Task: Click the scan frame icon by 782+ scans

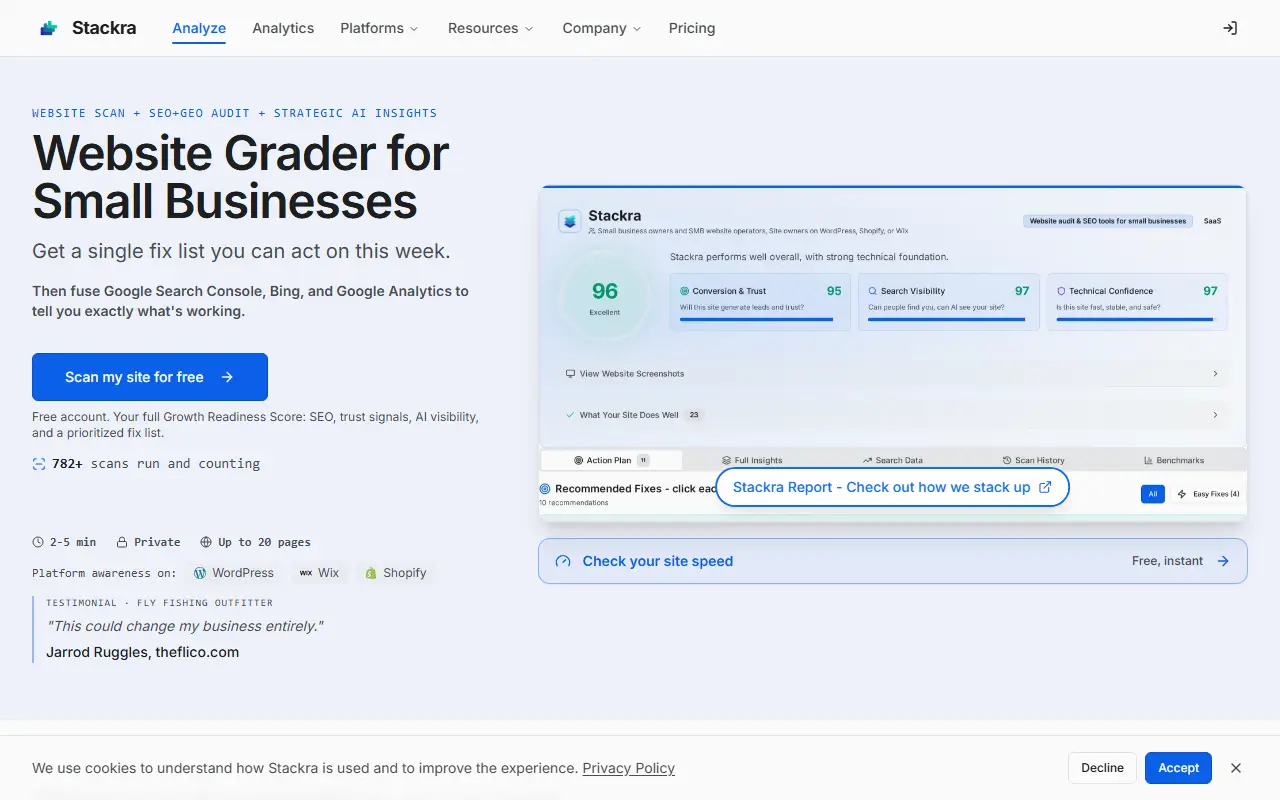Action: [39, 464]
